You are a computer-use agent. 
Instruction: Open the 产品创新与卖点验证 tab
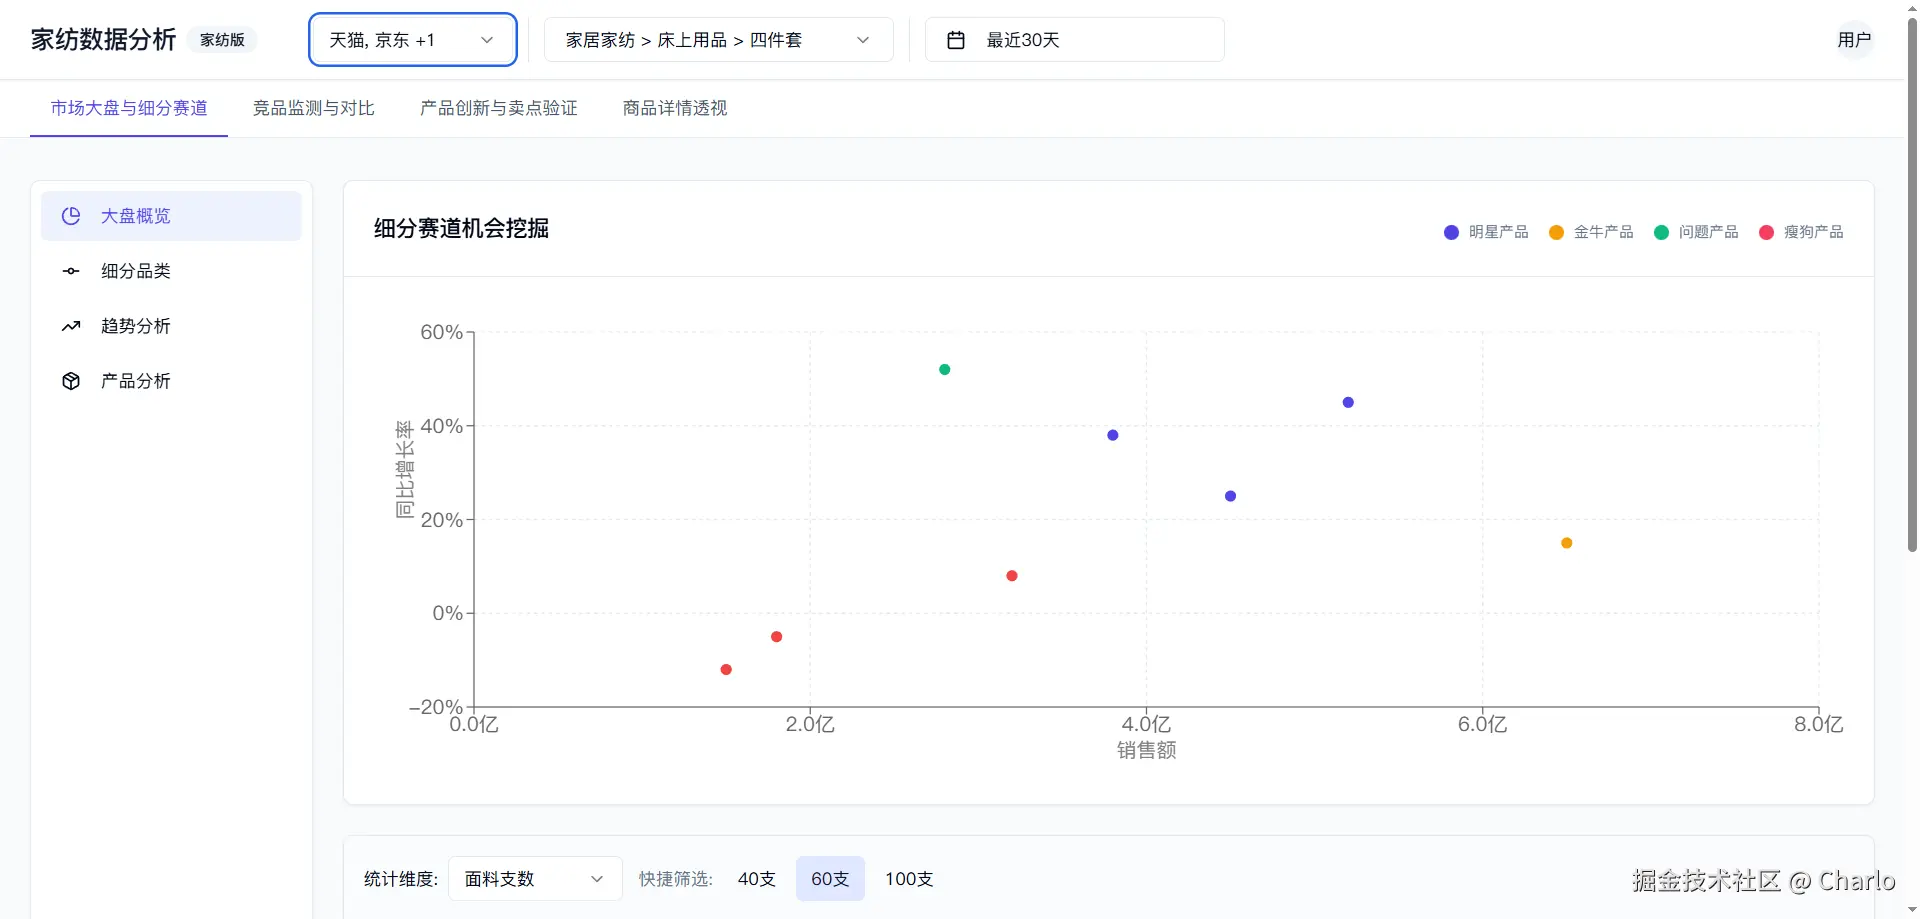click(x=499, y=108)
